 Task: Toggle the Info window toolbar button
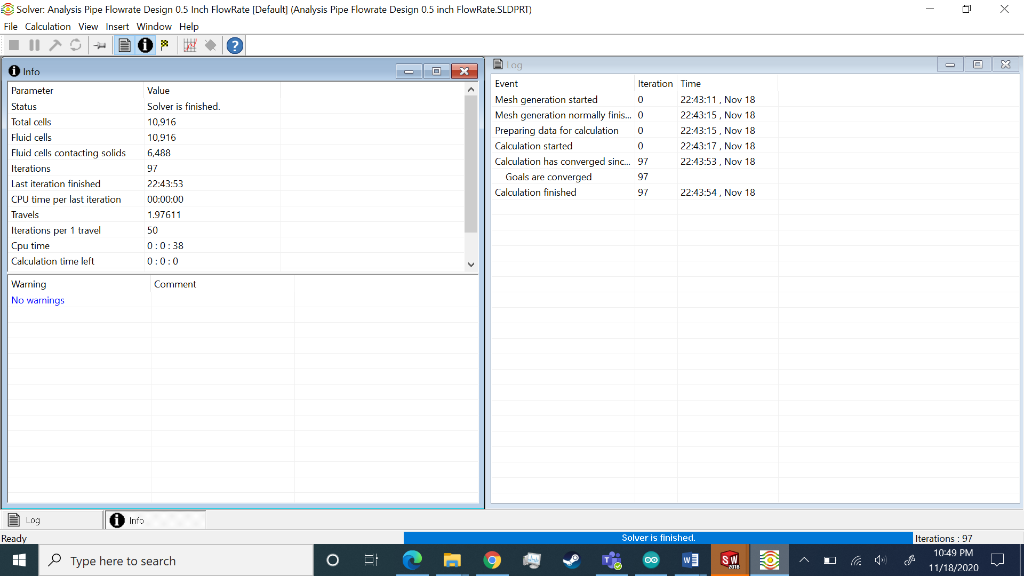[x=145, y=44]
